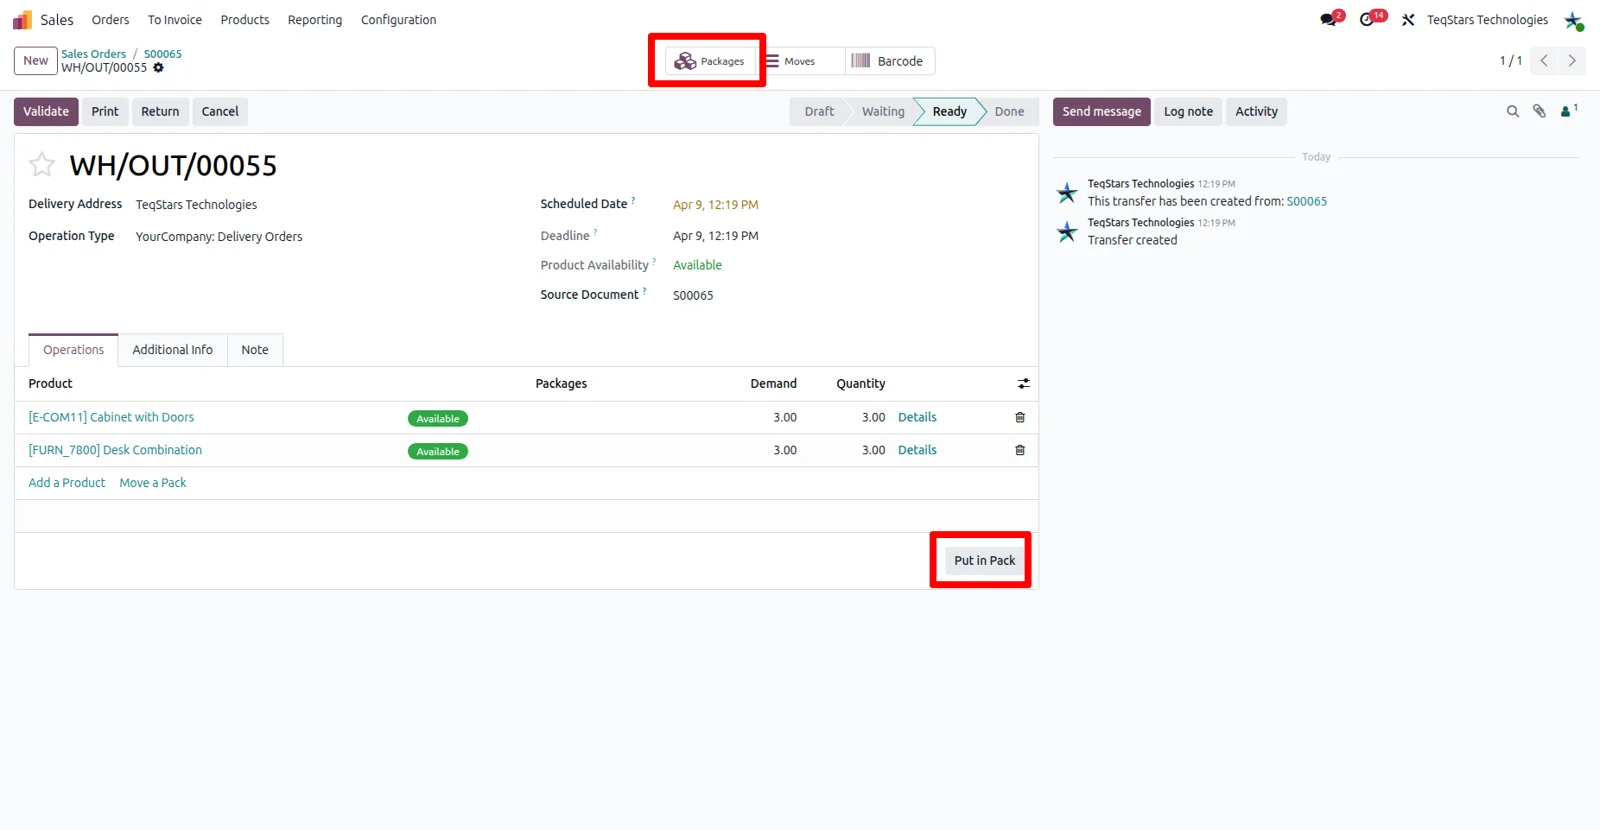The width and height of the screenshot is (1600, 830).
Task: Cancel the transfer
Action: 220,112
